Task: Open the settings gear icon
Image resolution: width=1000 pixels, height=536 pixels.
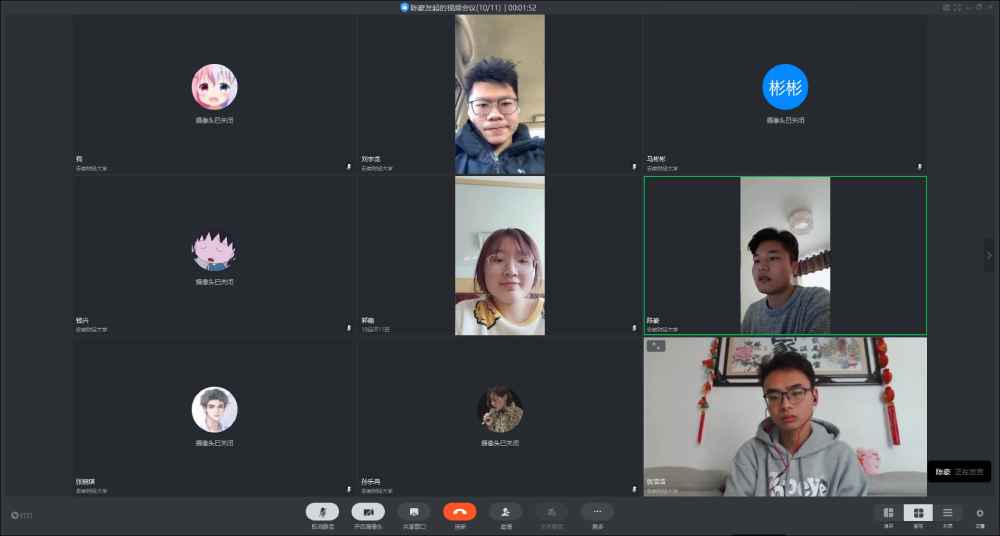Action: coord(980,513)
